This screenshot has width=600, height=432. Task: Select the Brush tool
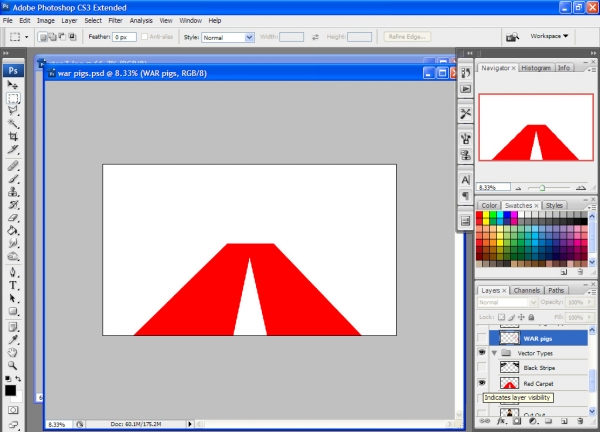pyautogui.click(x=13, y=179)
